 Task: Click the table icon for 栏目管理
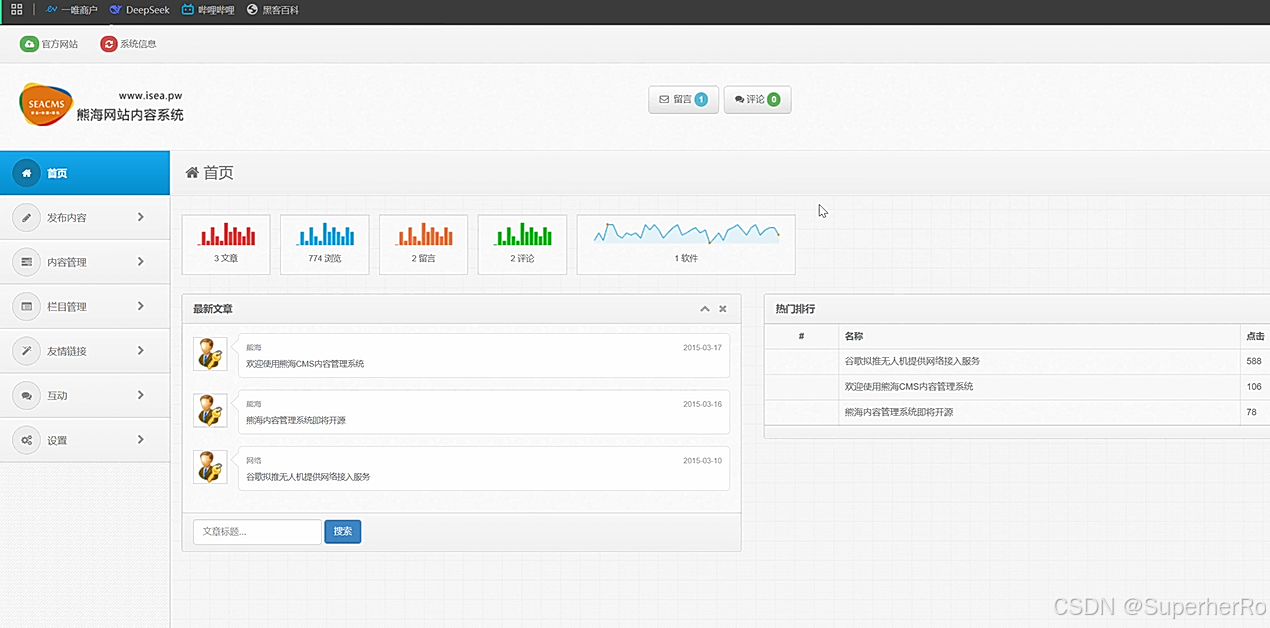(x=26, y=306)
